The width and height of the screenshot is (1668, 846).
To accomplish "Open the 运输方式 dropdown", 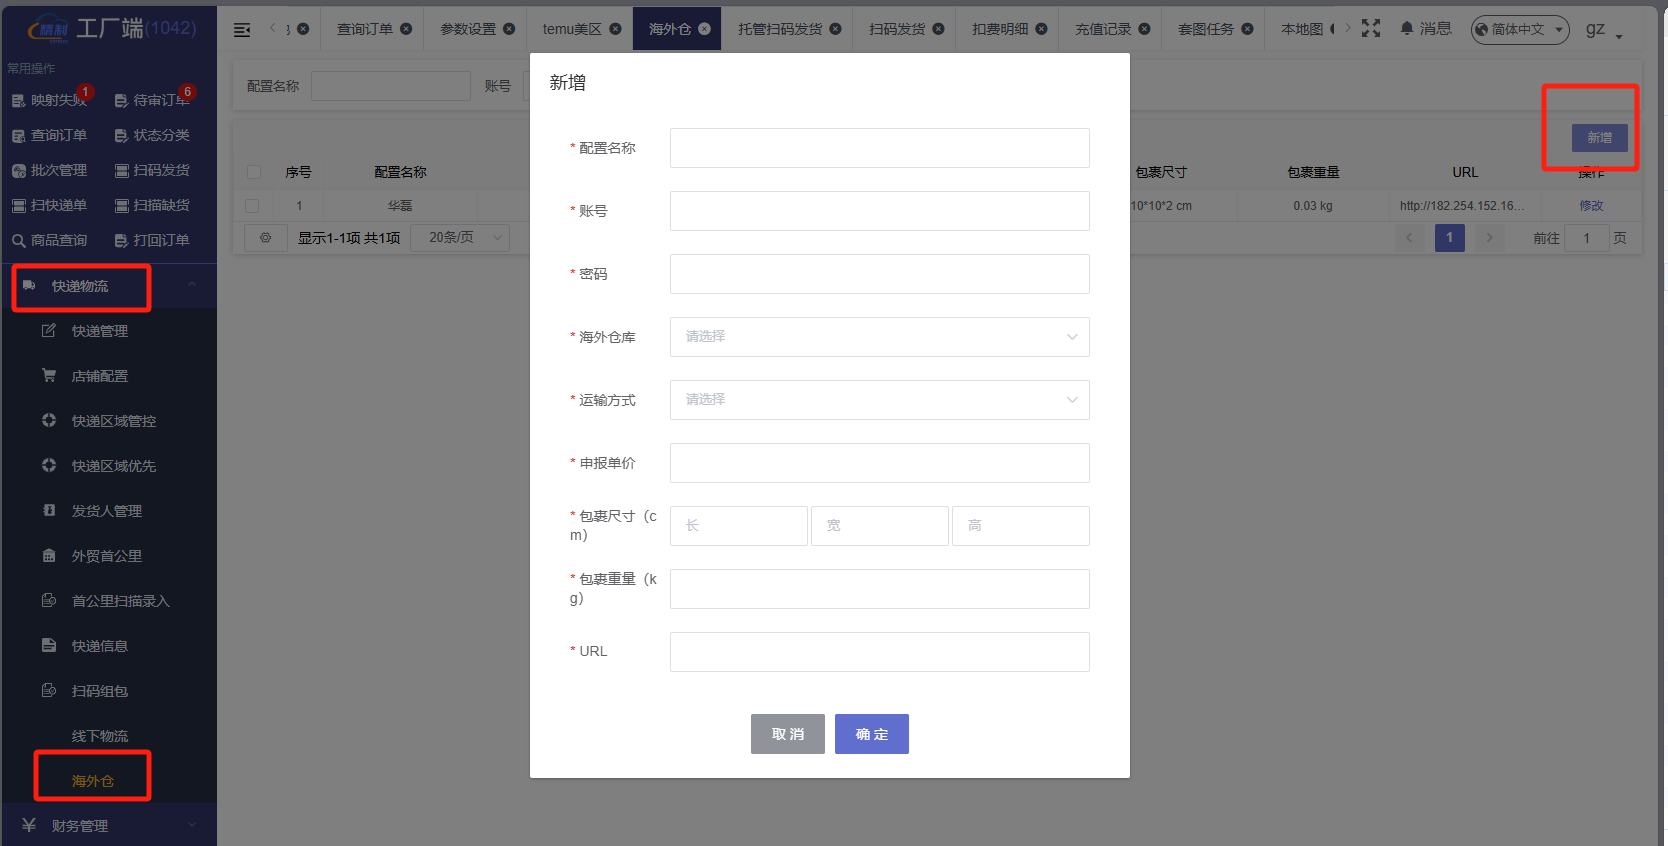I will (x=879, y=400).
